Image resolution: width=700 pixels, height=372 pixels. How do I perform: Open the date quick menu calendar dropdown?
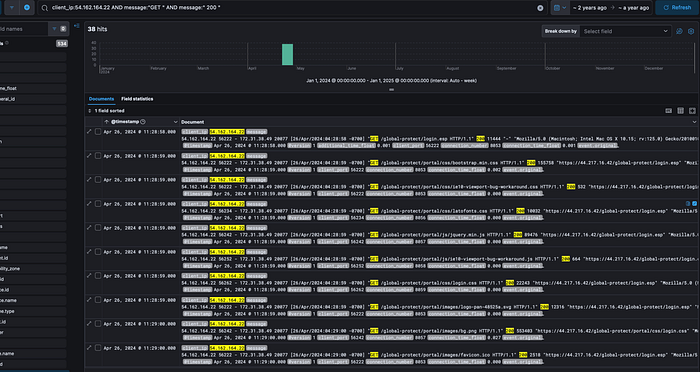click(x=560, y=8)
